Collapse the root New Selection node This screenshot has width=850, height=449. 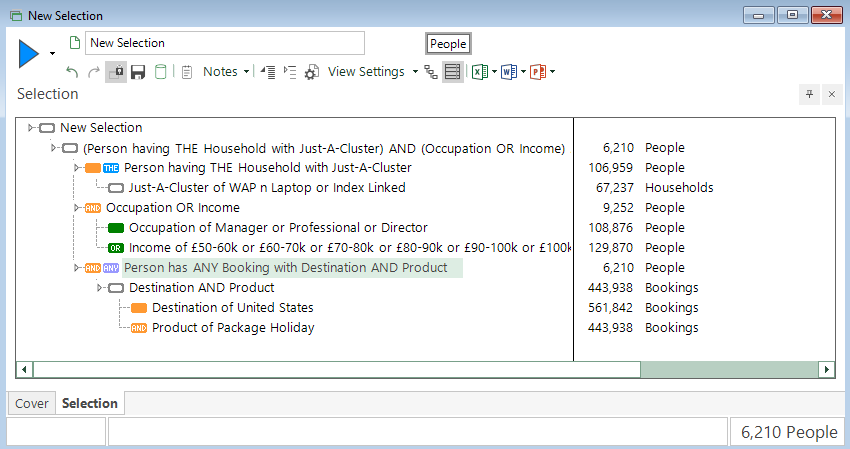click(31, 127)
